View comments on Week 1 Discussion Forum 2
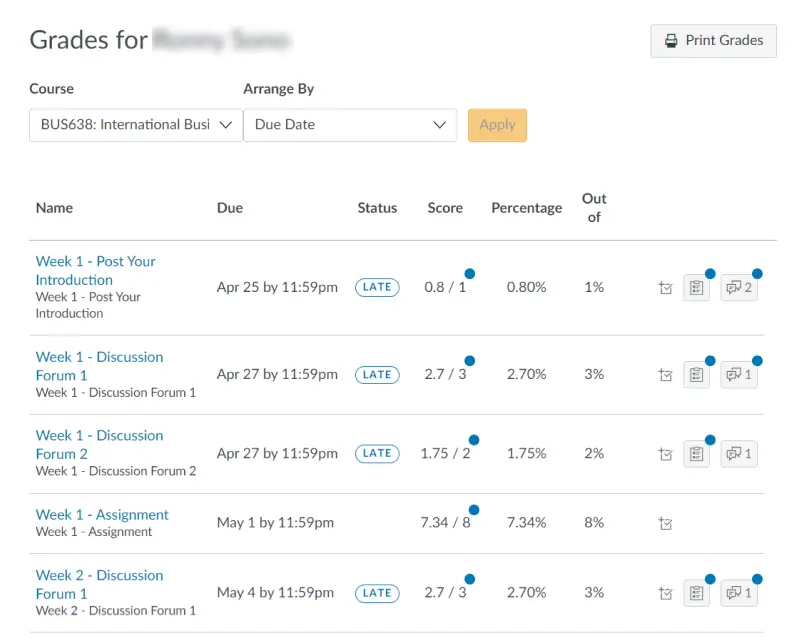793x638 pixels. (x=739, y=454)
